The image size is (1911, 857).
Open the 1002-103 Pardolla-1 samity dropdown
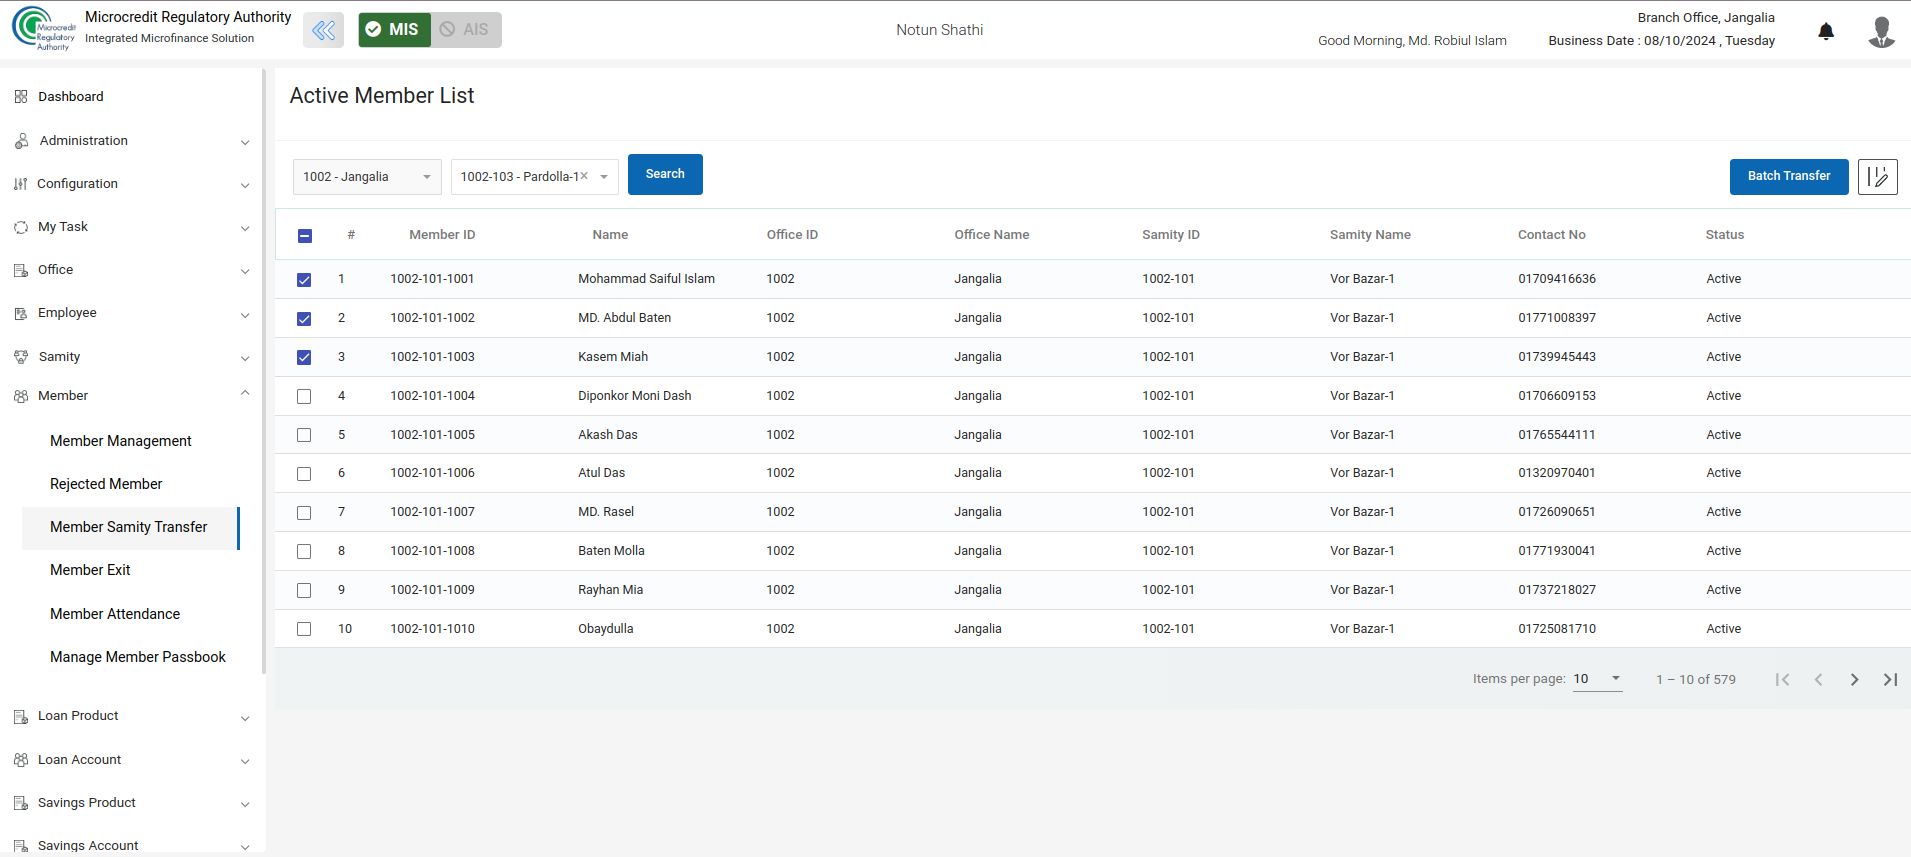(x=535, y=177)
